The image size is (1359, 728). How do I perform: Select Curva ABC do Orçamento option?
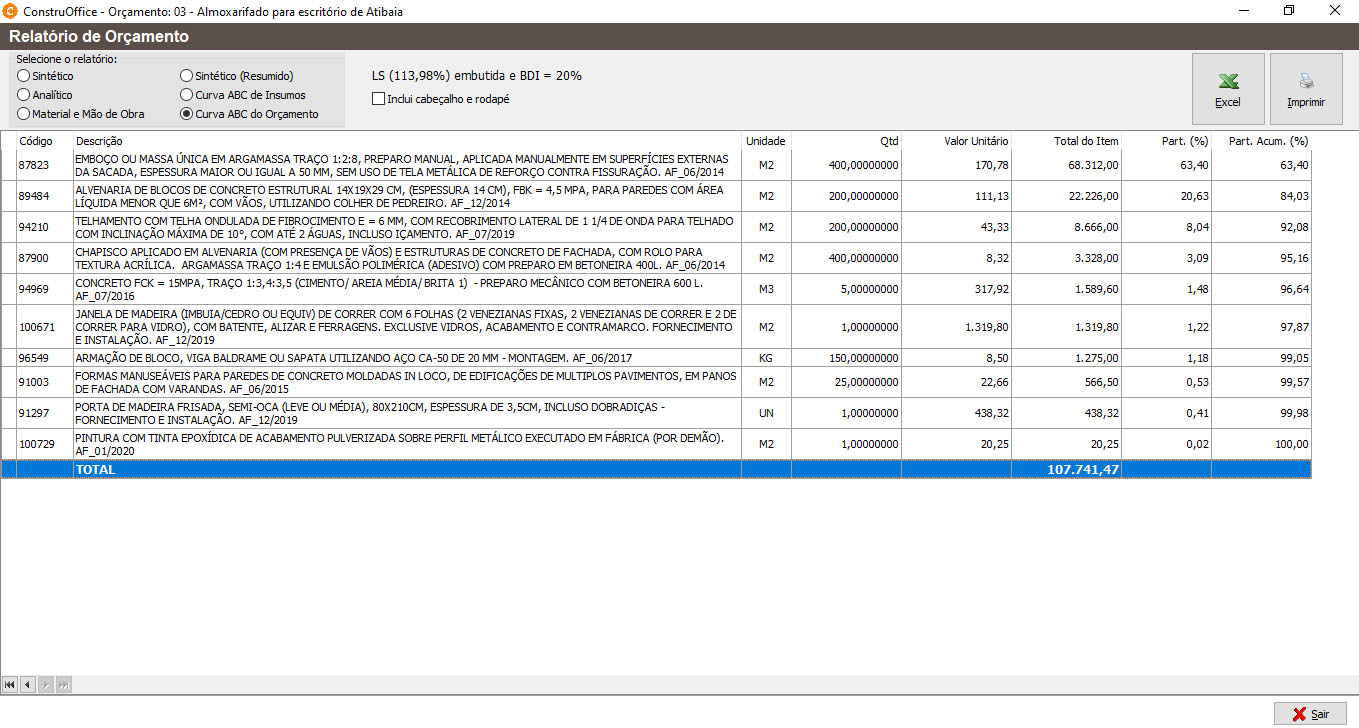tap(249, 114)
